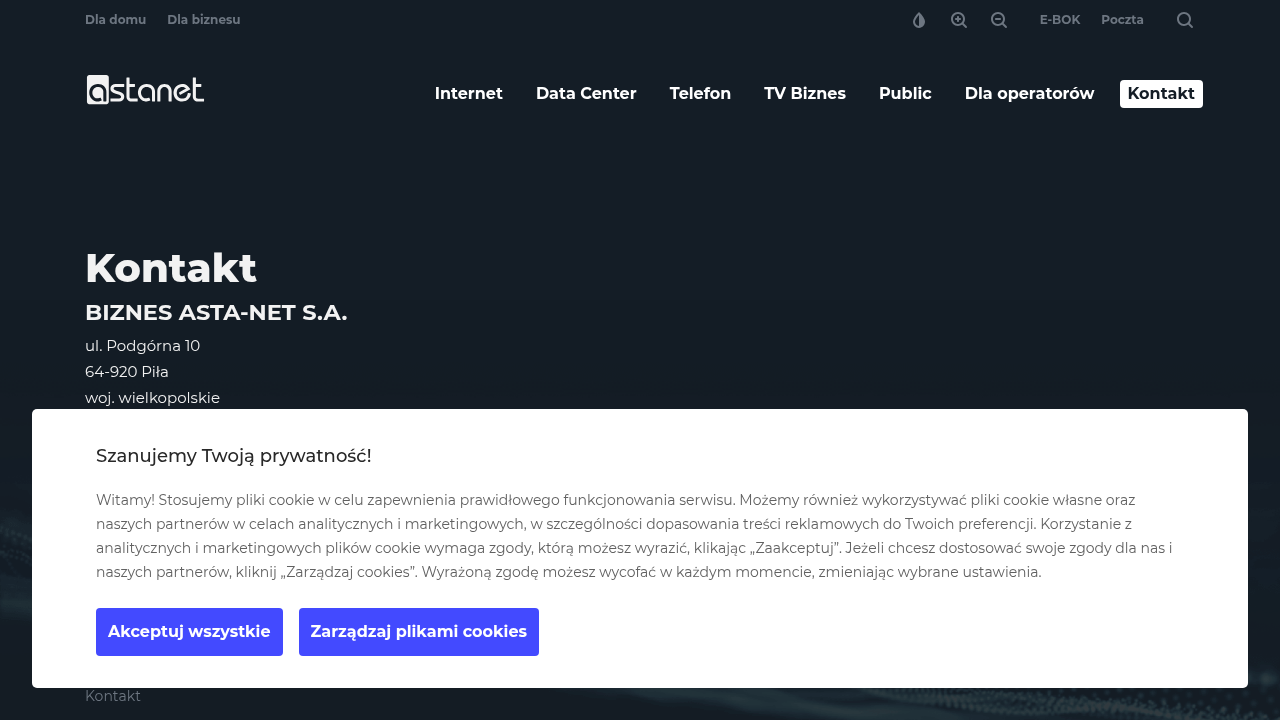This screenshot has height=720, width=1280.
Task: Choose Public in the main menu
Action: coord(905,94)
